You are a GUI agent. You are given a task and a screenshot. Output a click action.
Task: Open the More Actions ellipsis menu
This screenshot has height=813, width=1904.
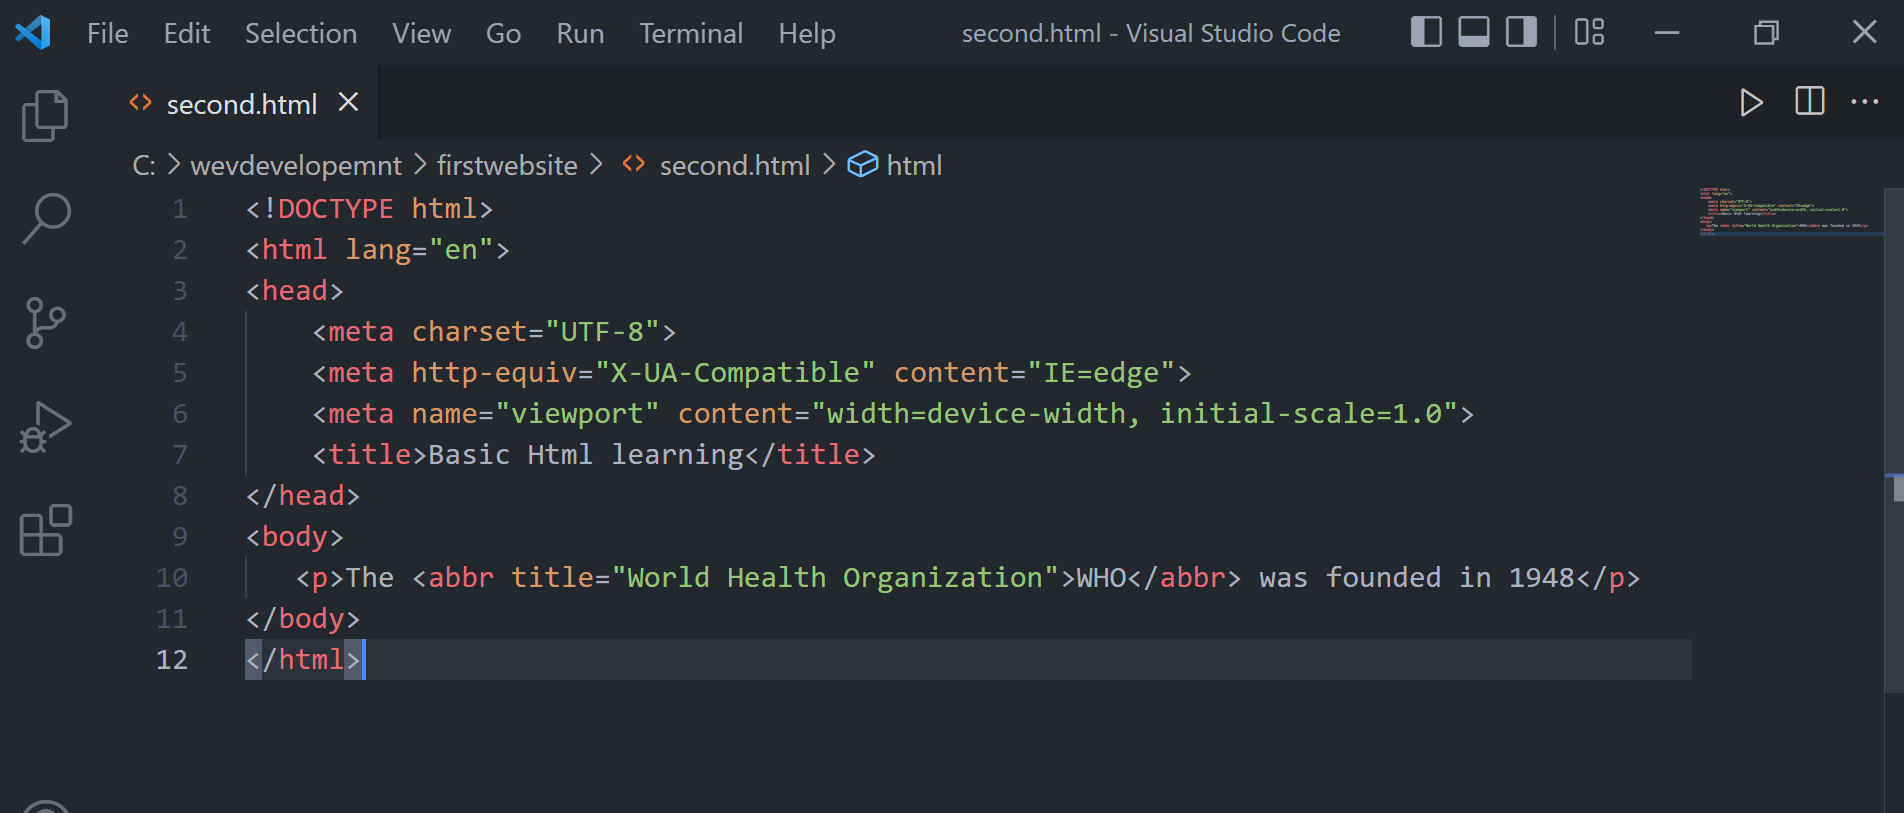click(x=1864, y=102)
